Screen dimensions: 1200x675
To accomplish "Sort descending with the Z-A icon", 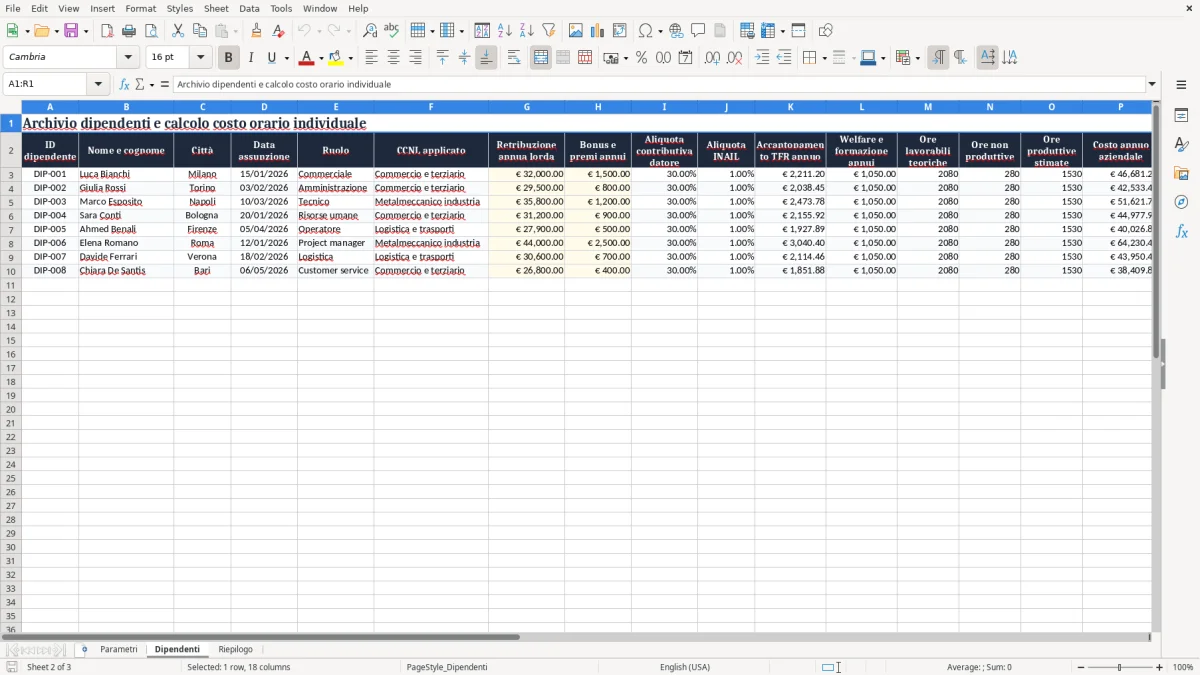I will (x=526, y=31).
